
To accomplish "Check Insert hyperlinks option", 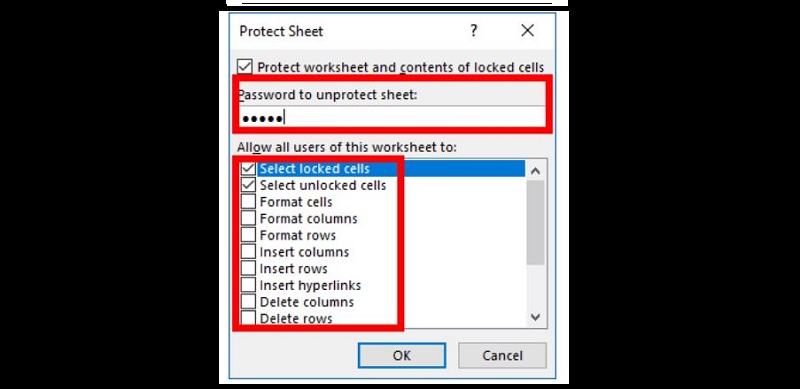I will (x=248, y=285).
